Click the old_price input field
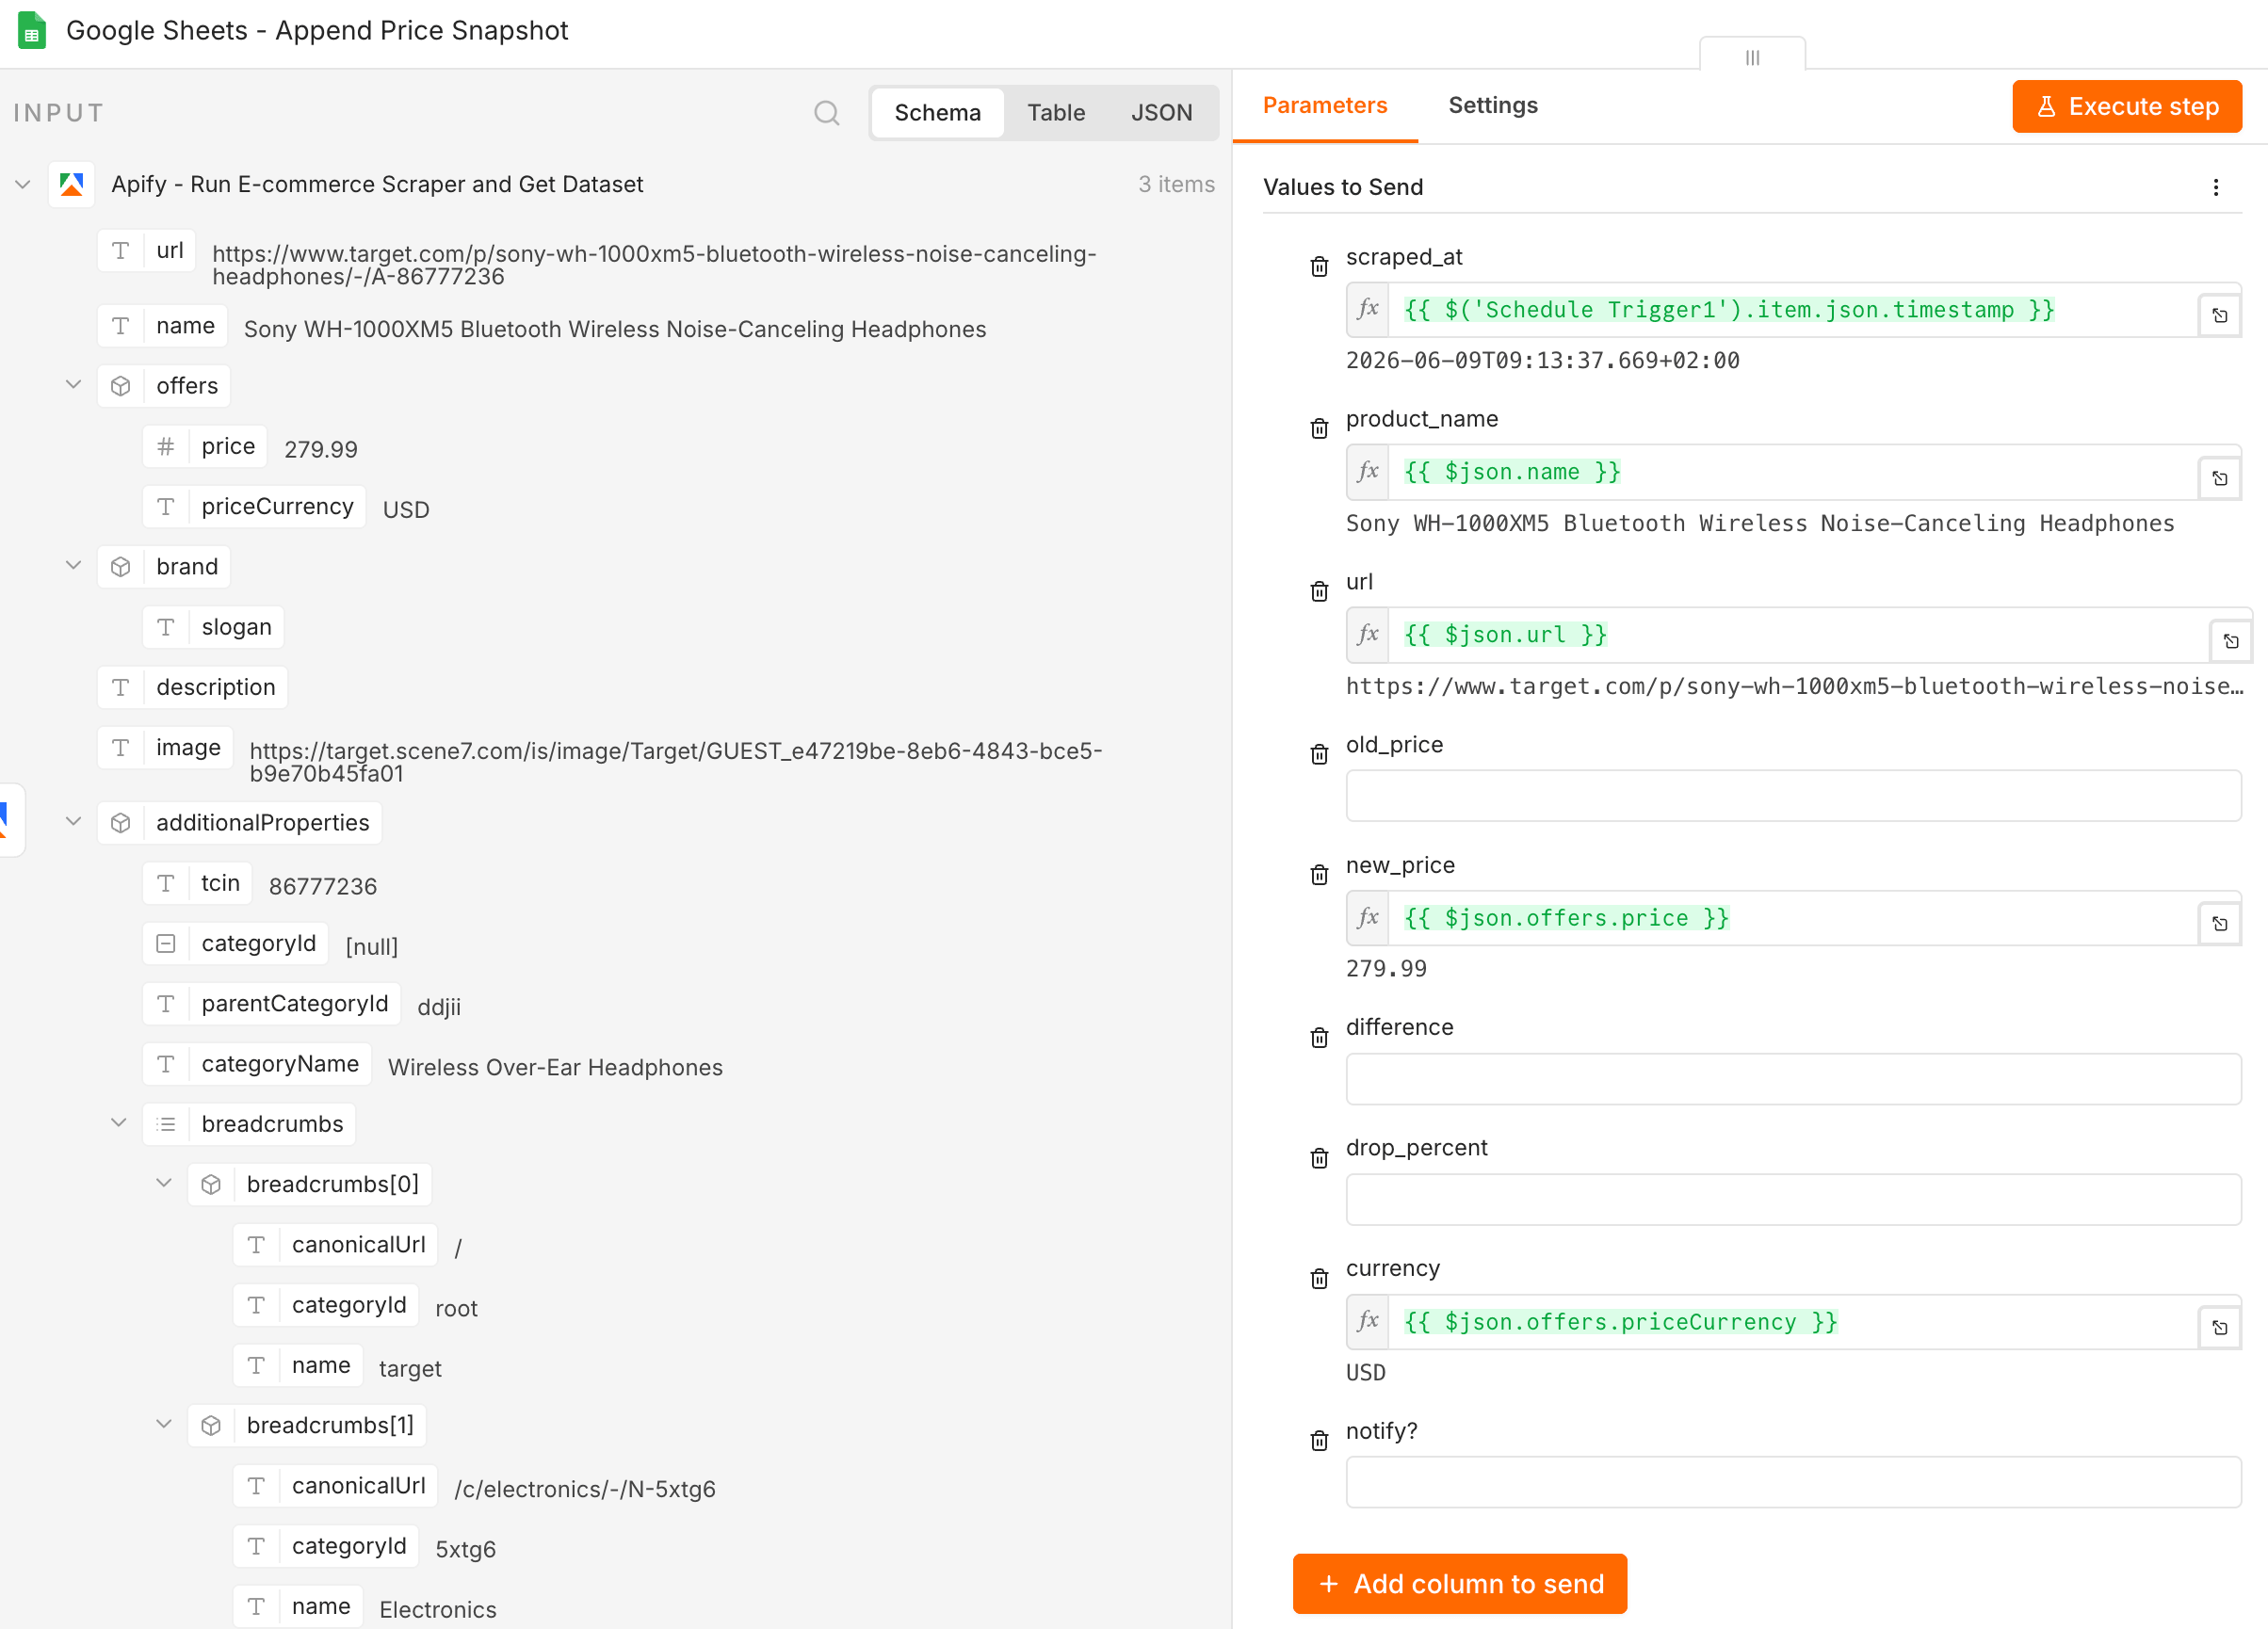The image size is (2268, 1629). pos(1792,796)
